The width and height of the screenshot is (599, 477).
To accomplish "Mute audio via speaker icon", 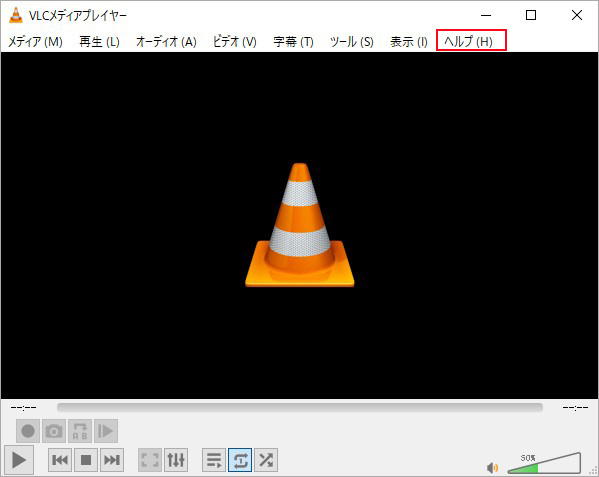I will [x=492, y=467].
